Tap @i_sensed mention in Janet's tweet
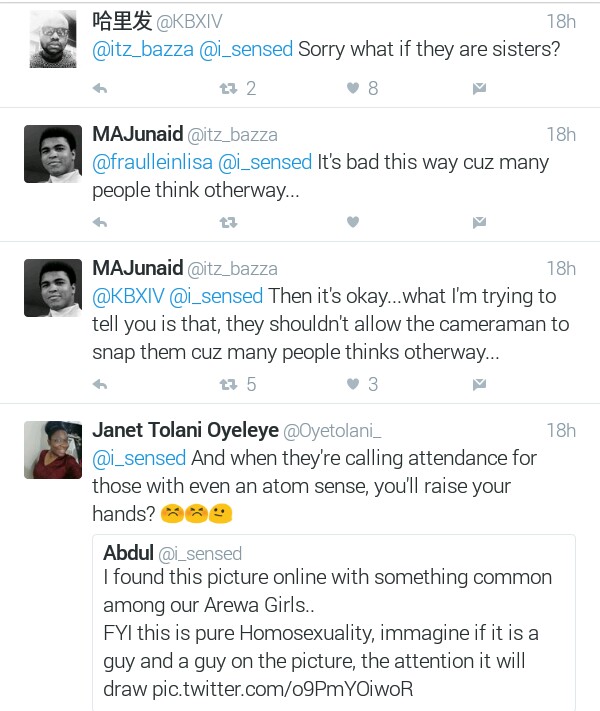The height and width of the screenshot is (711, 600). [139, 458]
